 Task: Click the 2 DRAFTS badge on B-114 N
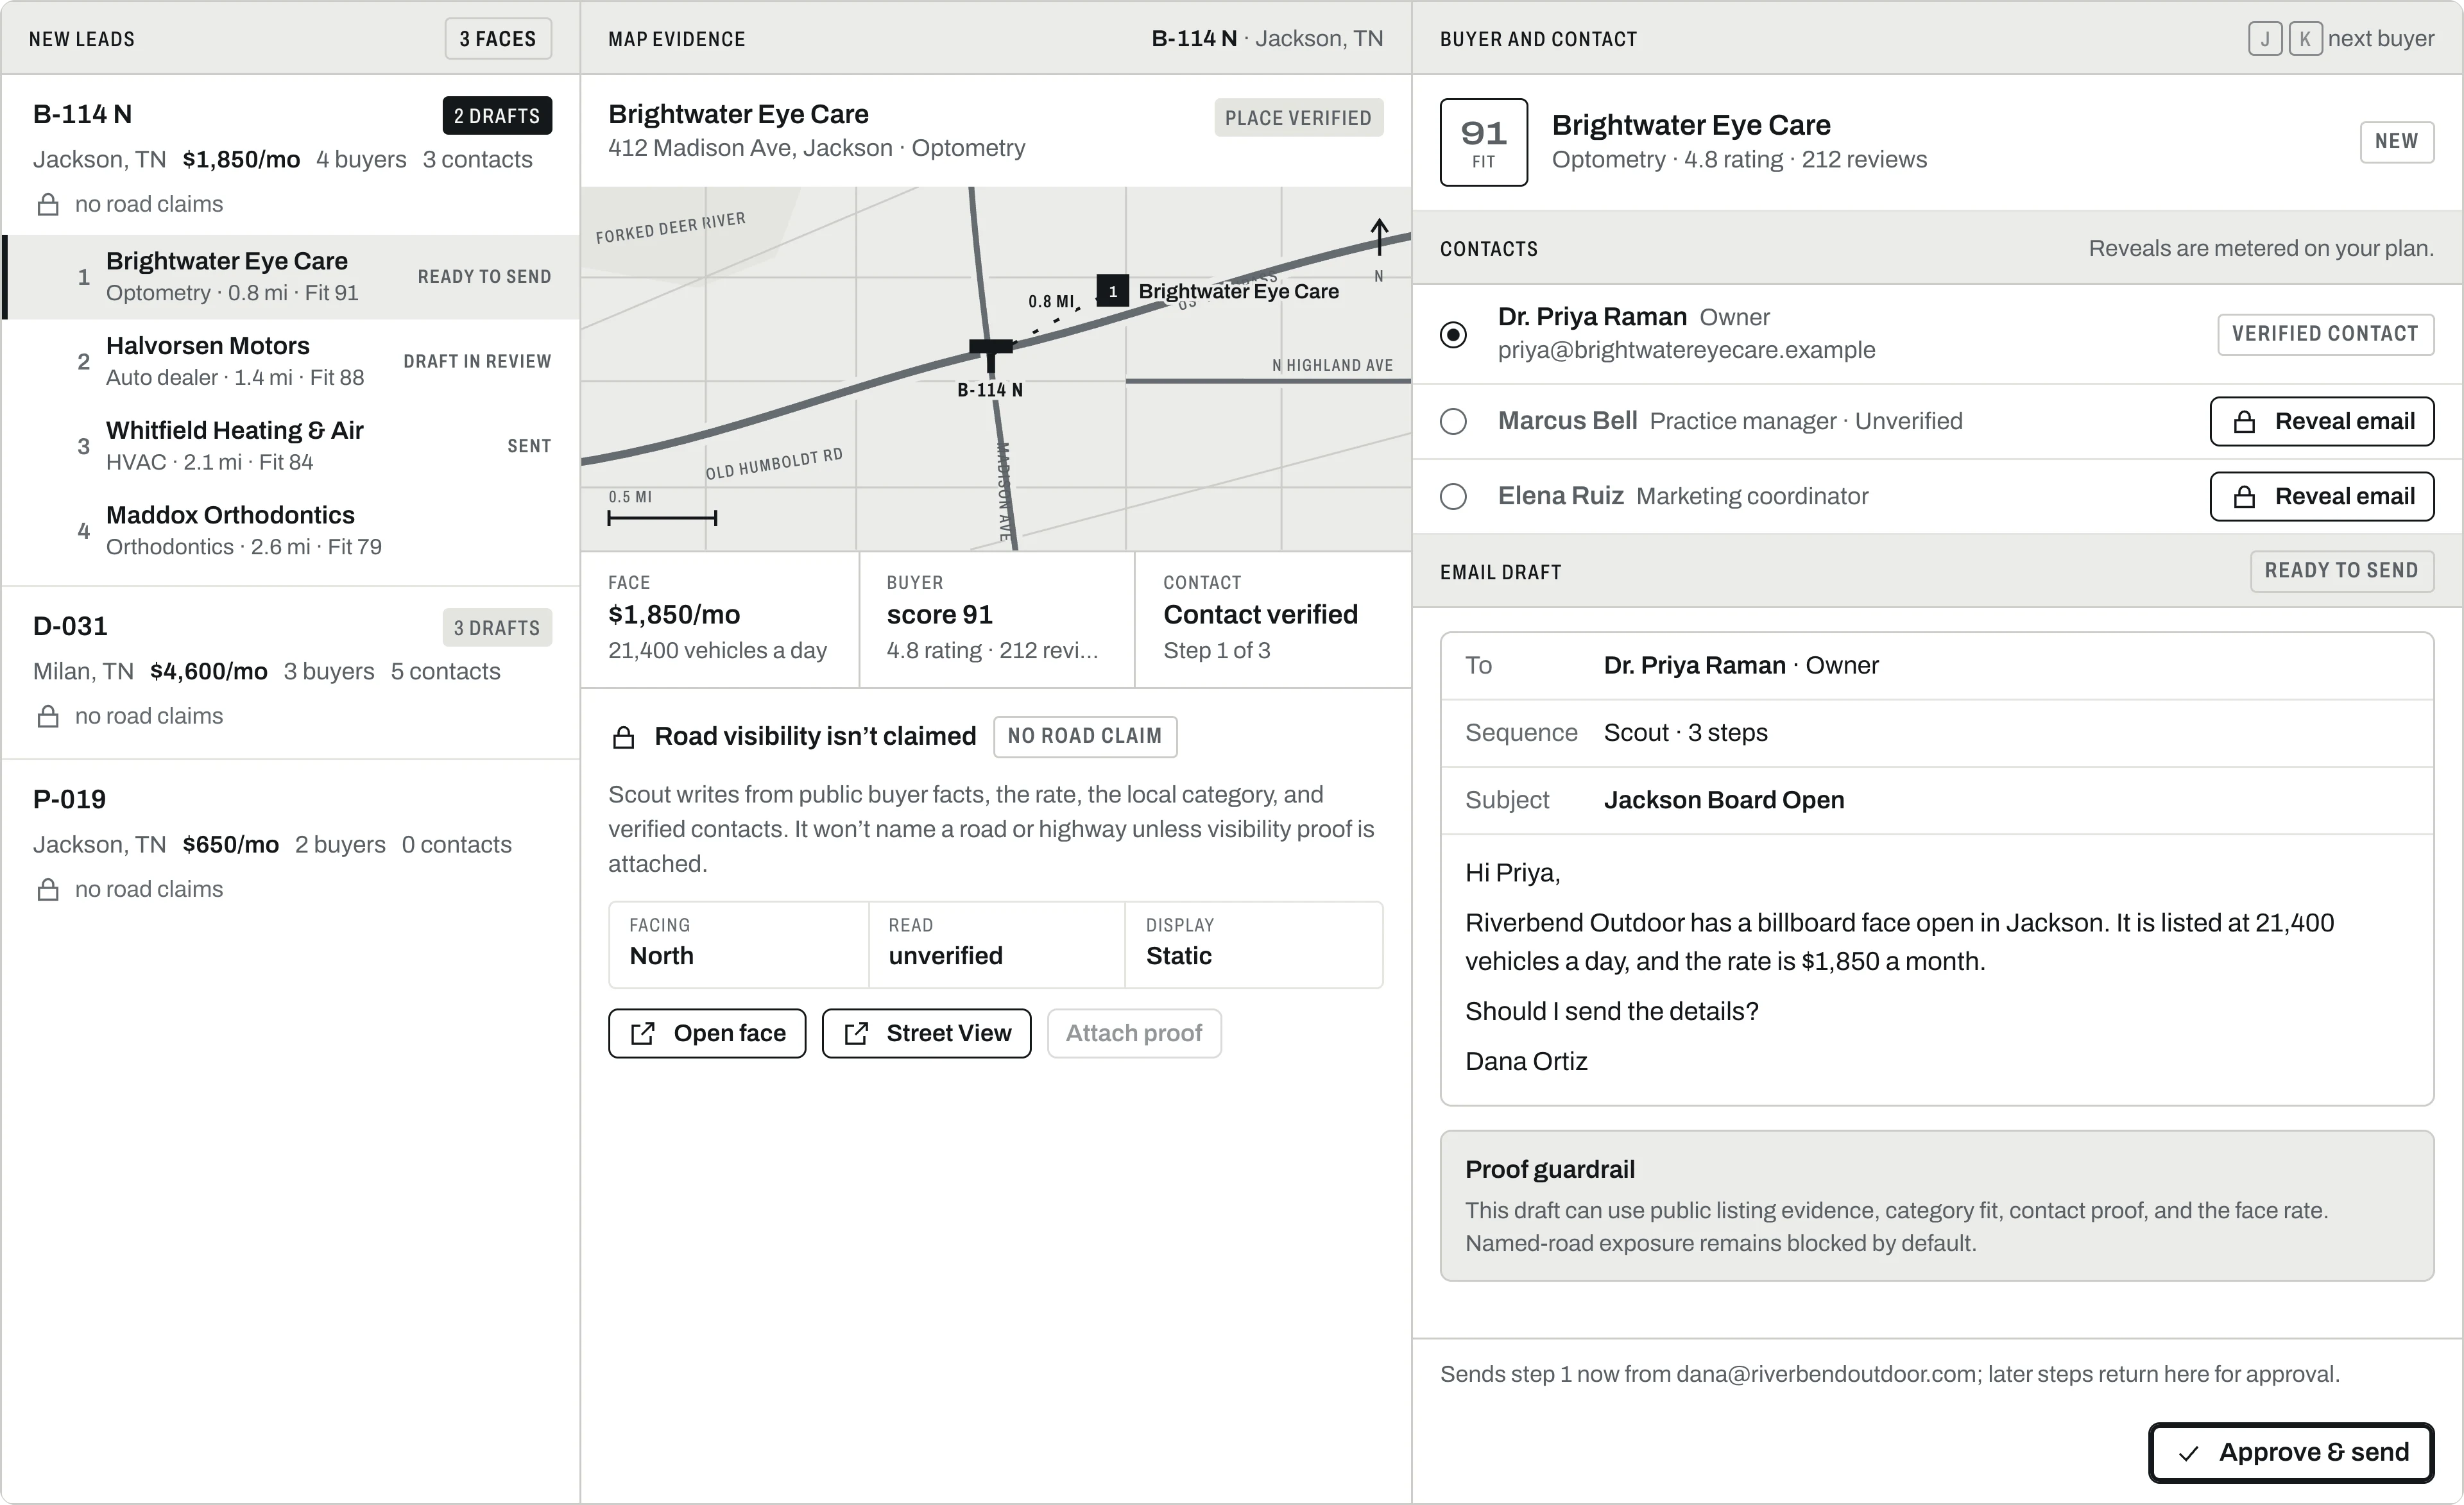(x=497, y=116)
